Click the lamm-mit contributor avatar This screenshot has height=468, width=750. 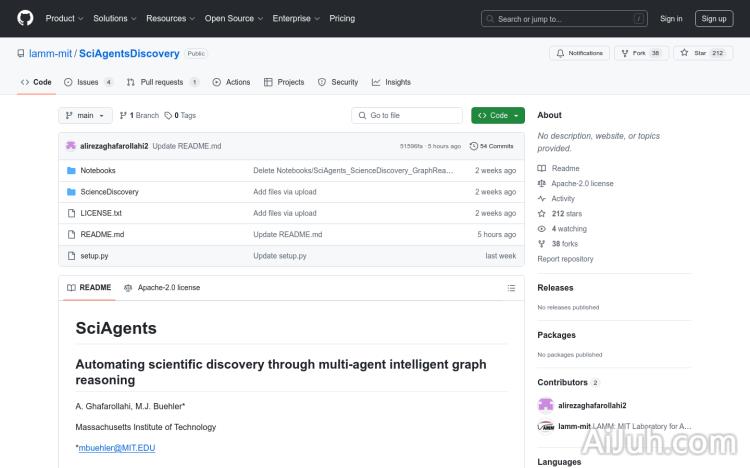(x=545, y=426)
